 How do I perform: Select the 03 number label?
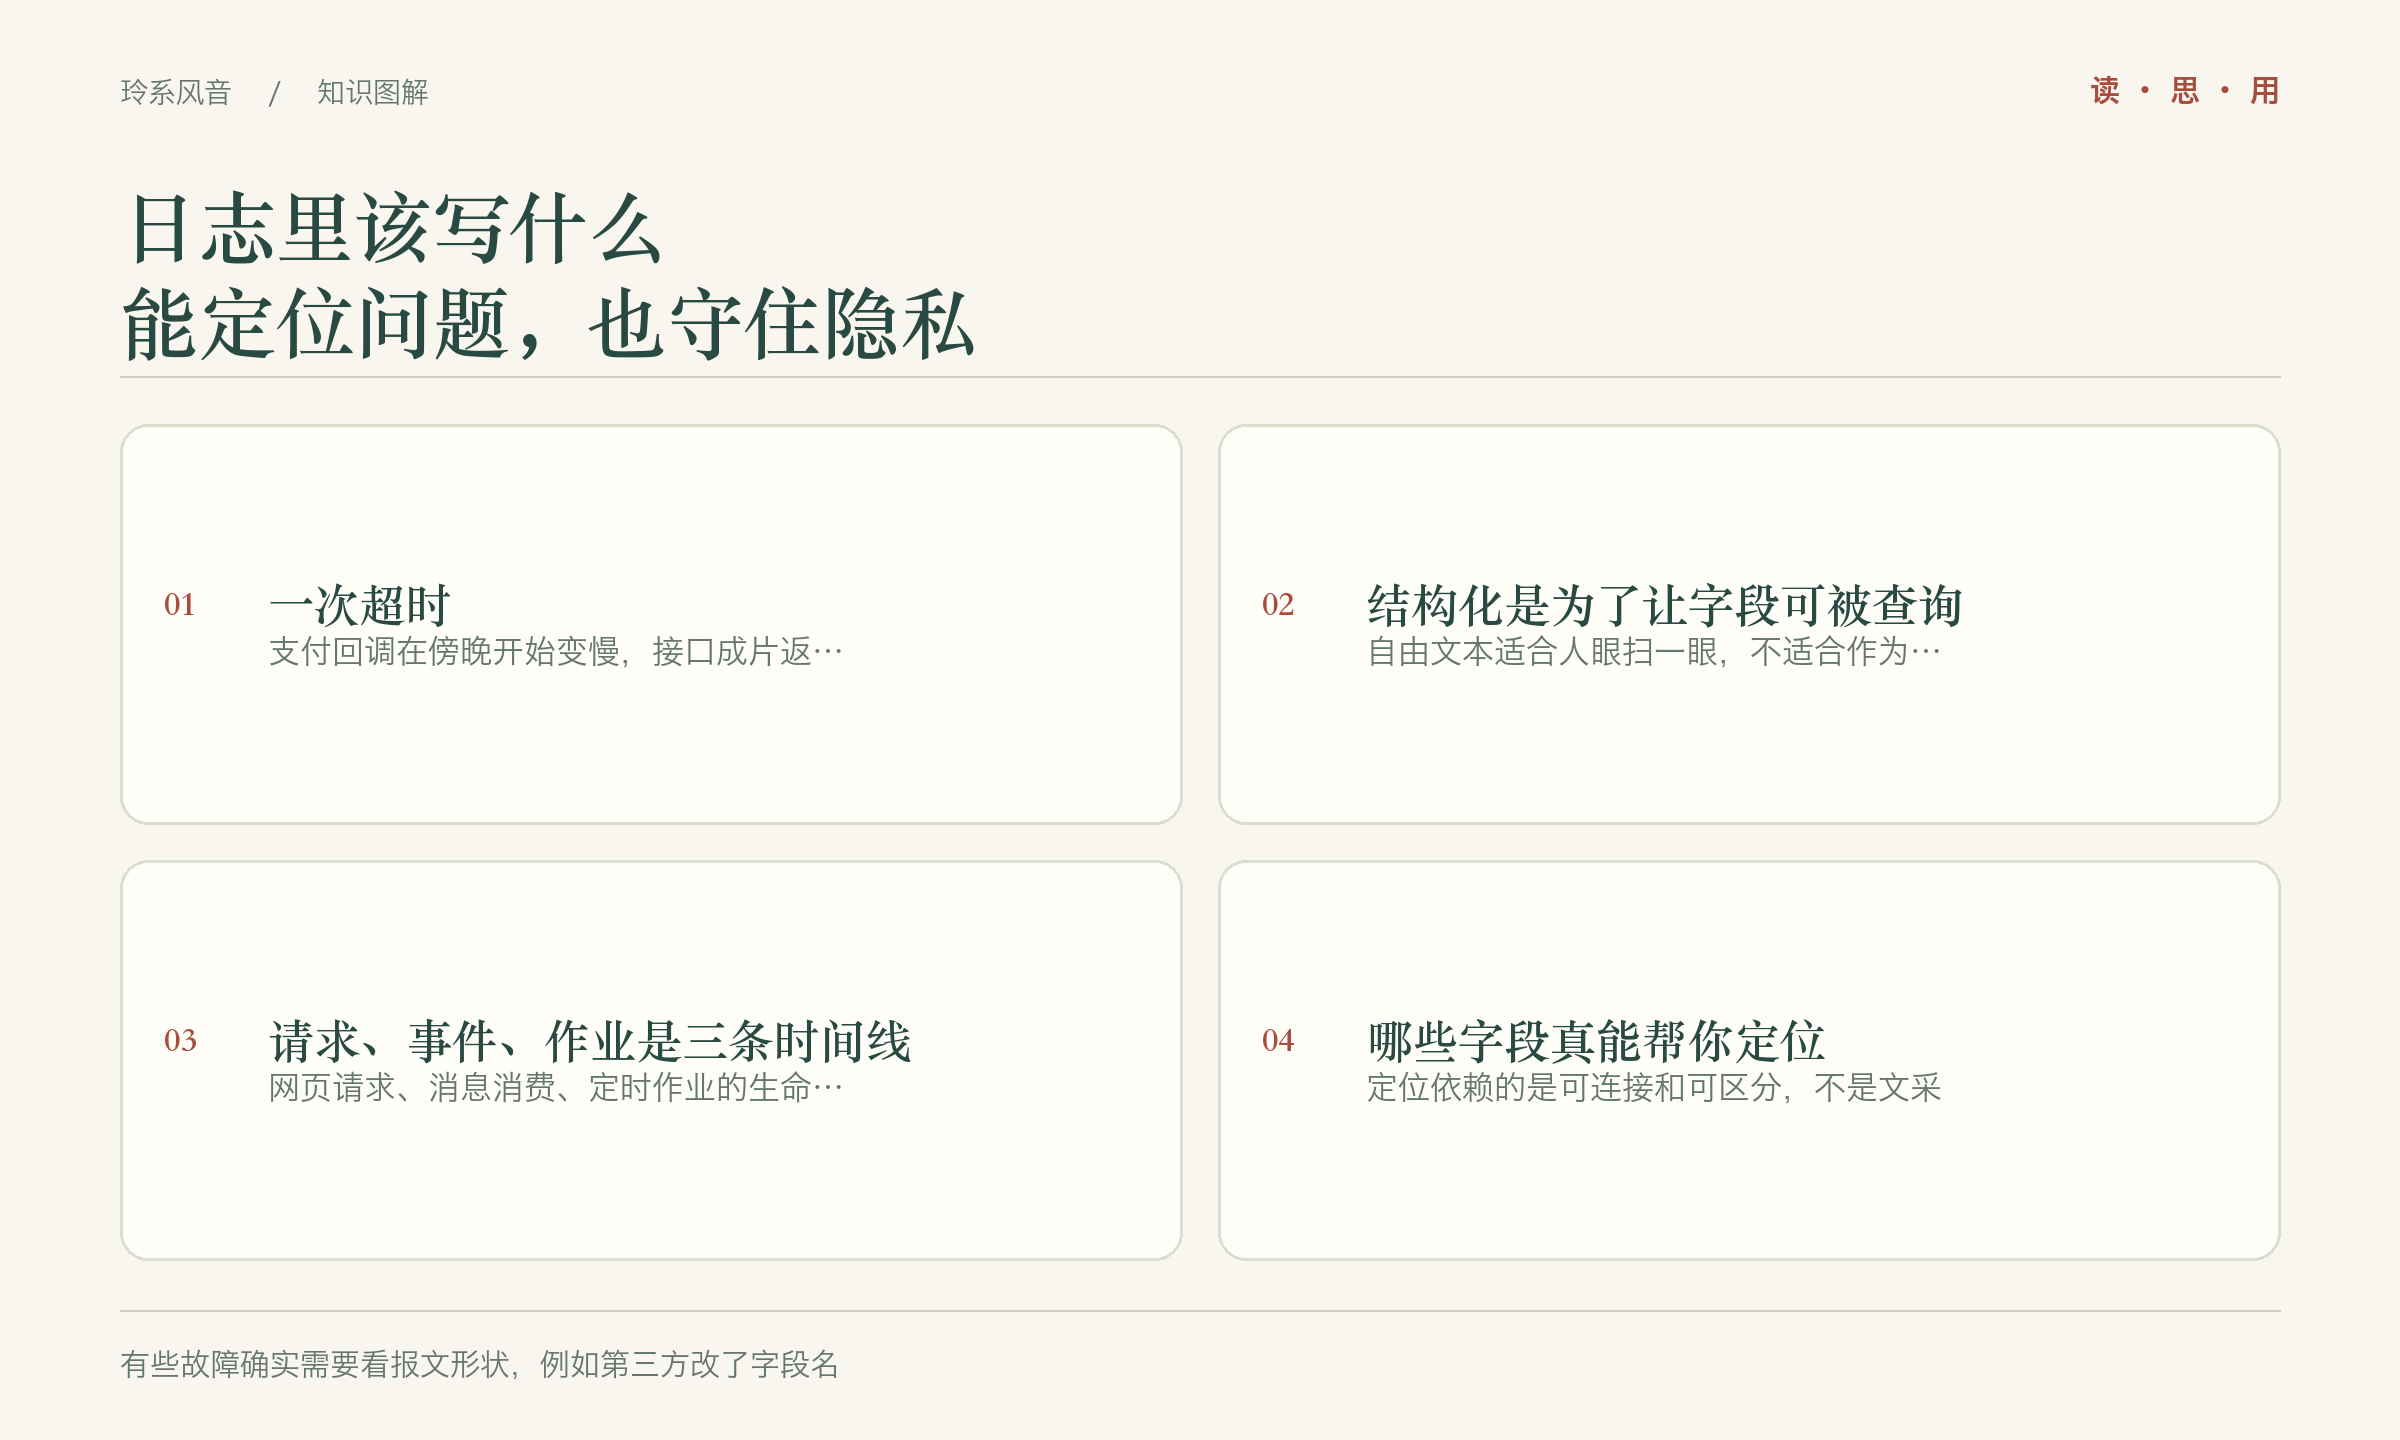pos(180,1040)
